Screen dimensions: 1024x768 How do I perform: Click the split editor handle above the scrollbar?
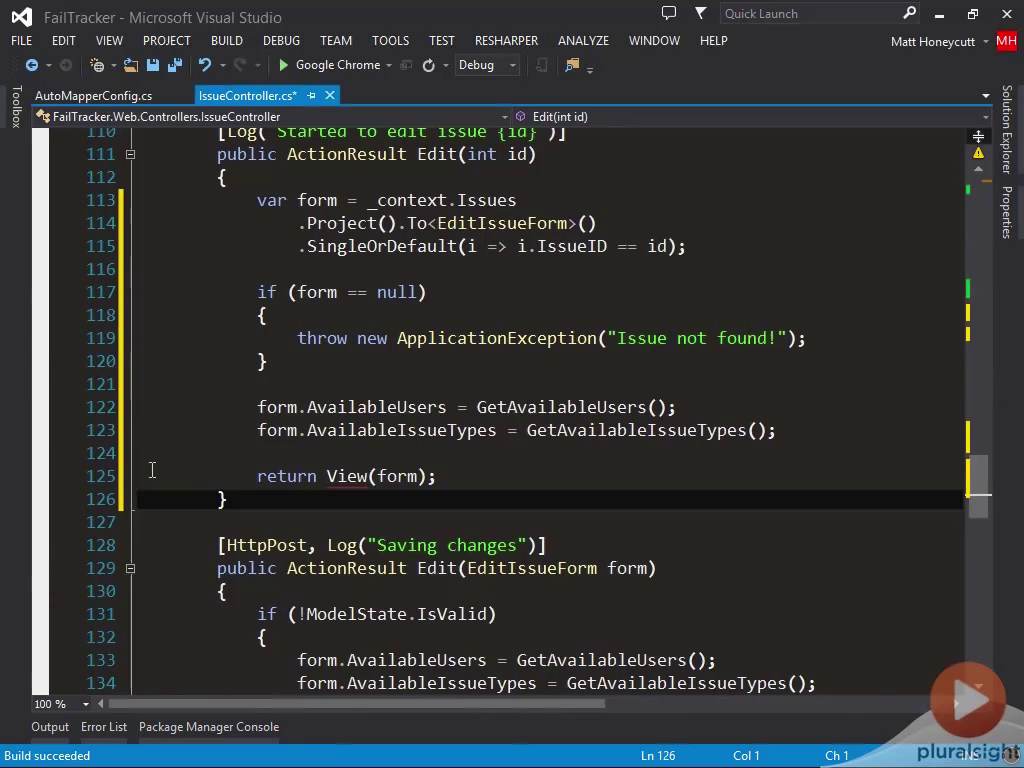pyautogui.click(x=978, y=136)
